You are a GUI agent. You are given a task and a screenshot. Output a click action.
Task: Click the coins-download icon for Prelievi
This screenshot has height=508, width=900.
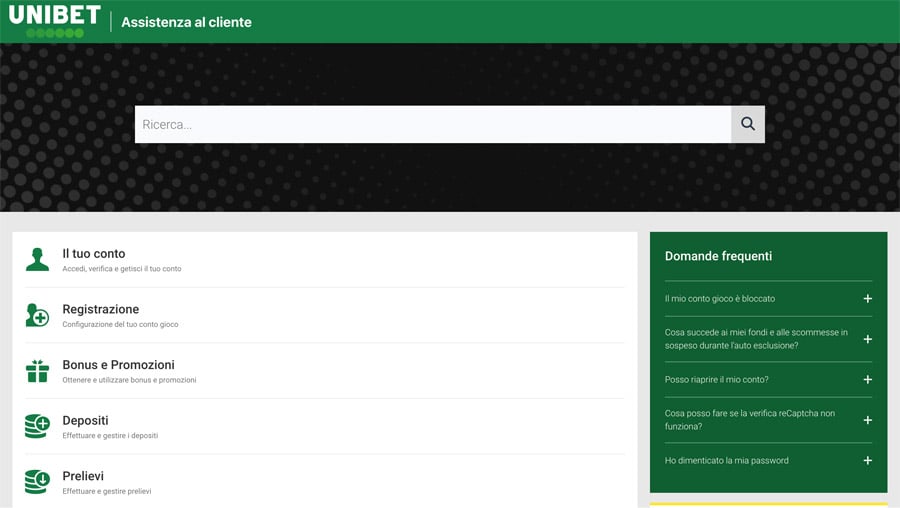pyautogui.click(x=37, y=482)
